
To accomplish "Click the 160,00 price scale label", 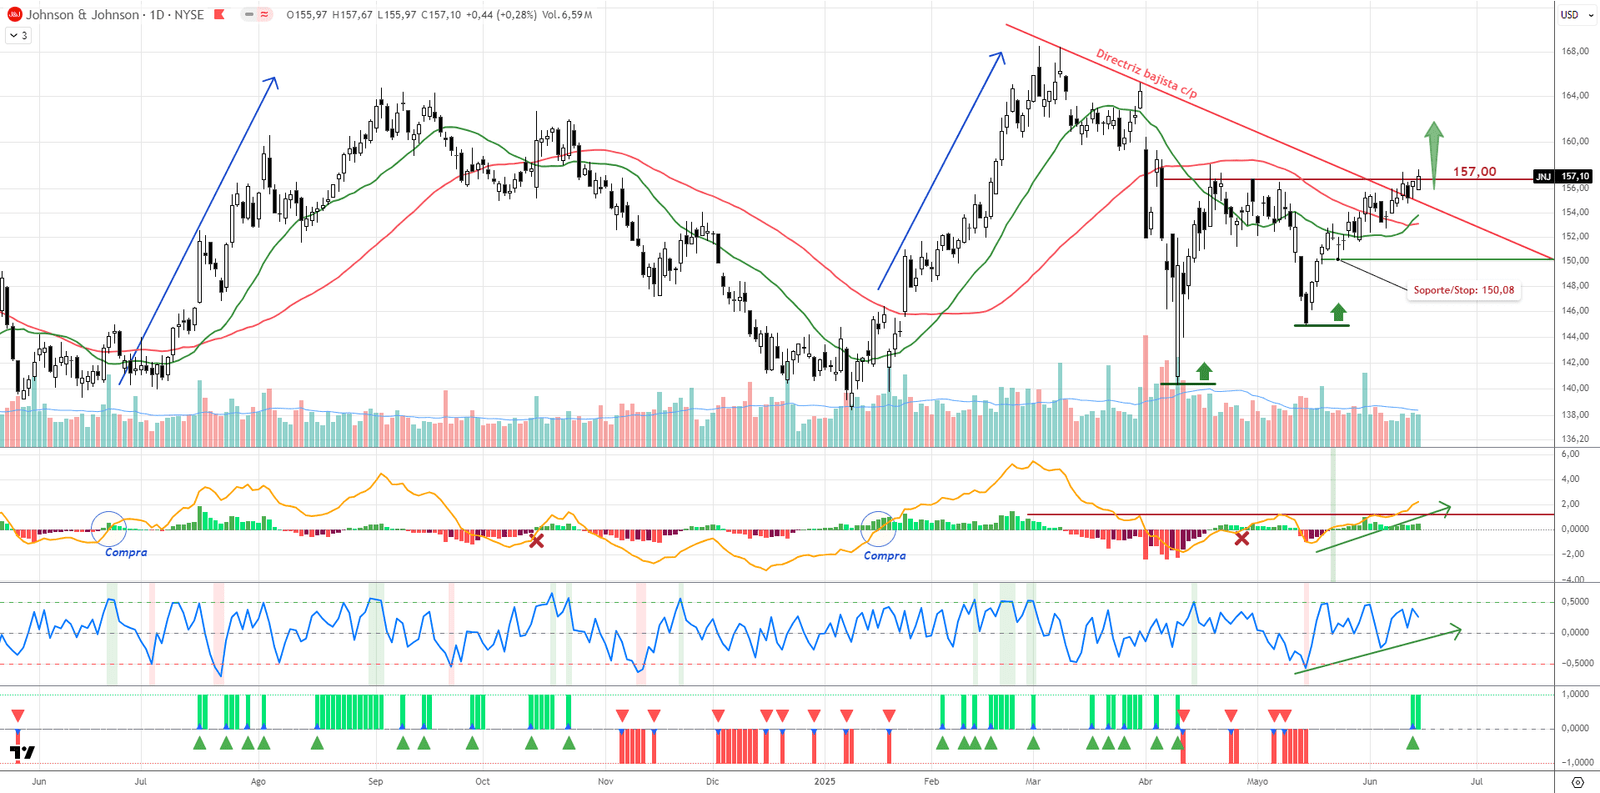I will 1576,141.
